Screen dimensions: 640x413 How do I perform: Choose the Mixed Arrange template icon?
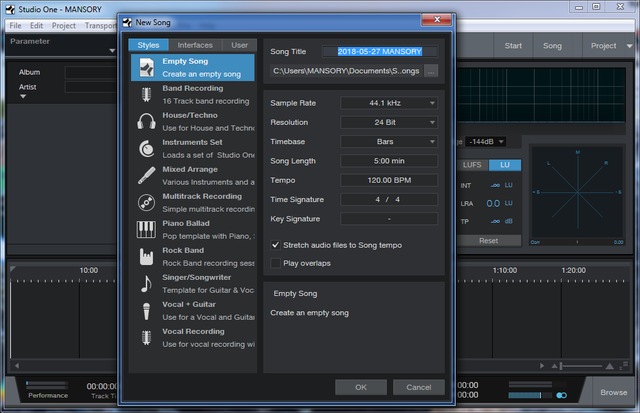[145, 175]
